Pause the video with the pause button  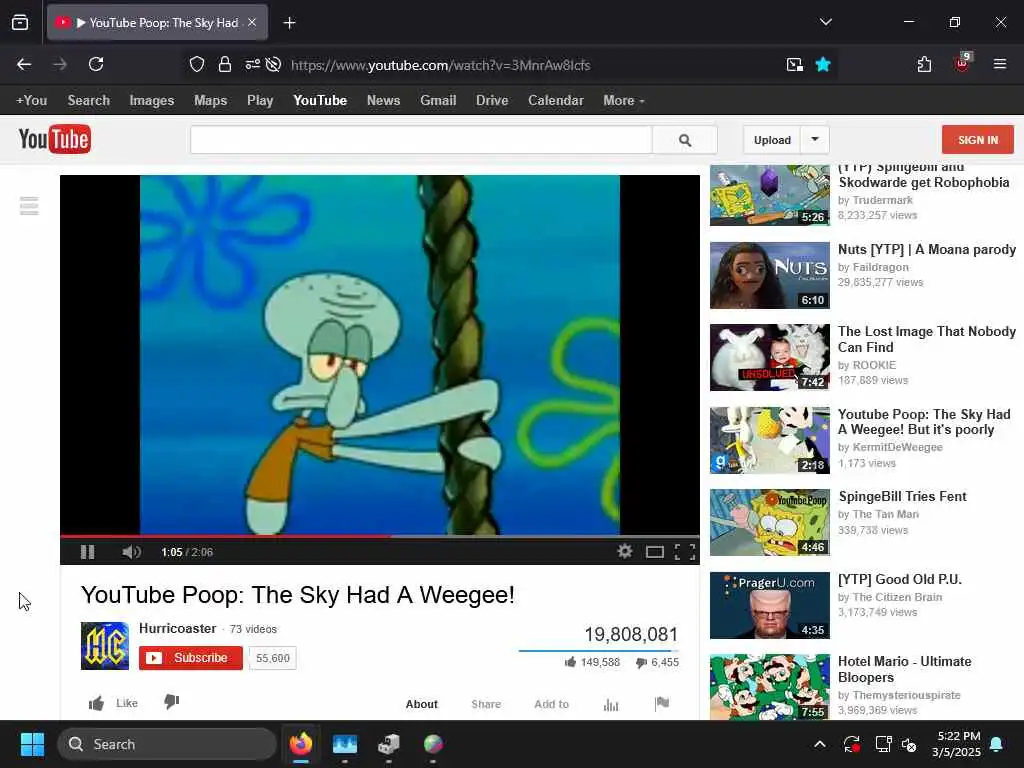pyautogui.click(x=88, y=552)
